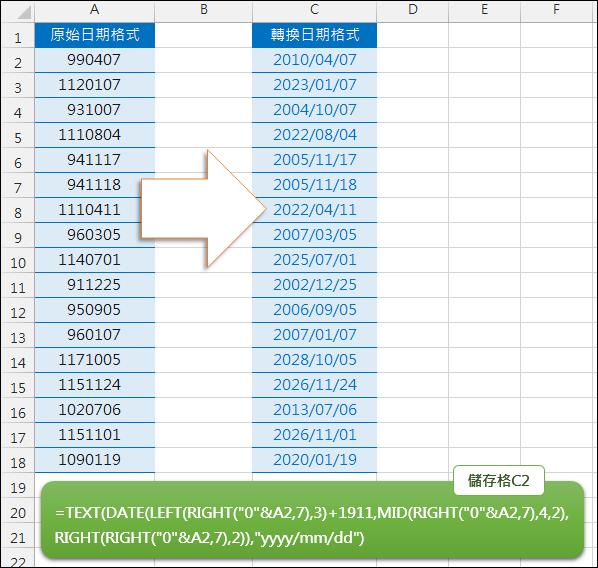
Task: Click date cell 2006/09/05
Action: [314, 310]
